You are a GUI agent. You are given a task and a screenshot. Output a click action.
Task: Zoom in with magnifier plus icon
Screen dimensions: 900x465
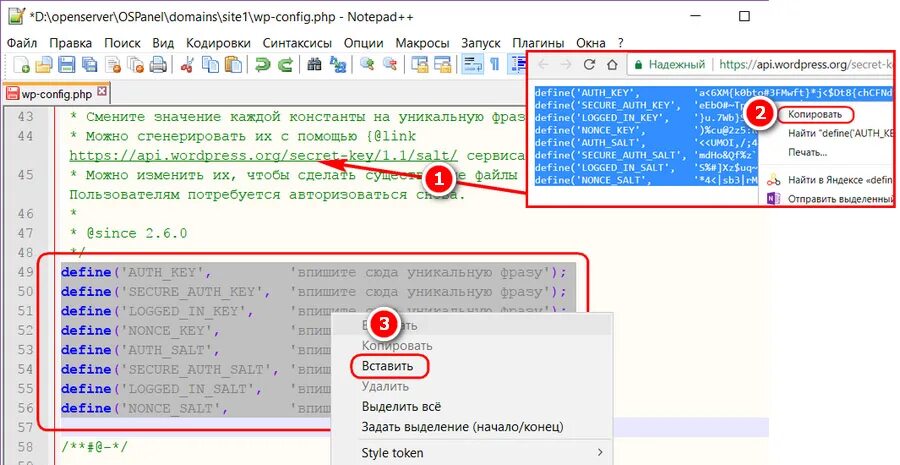pyautogui.click(x=367, y=64)
